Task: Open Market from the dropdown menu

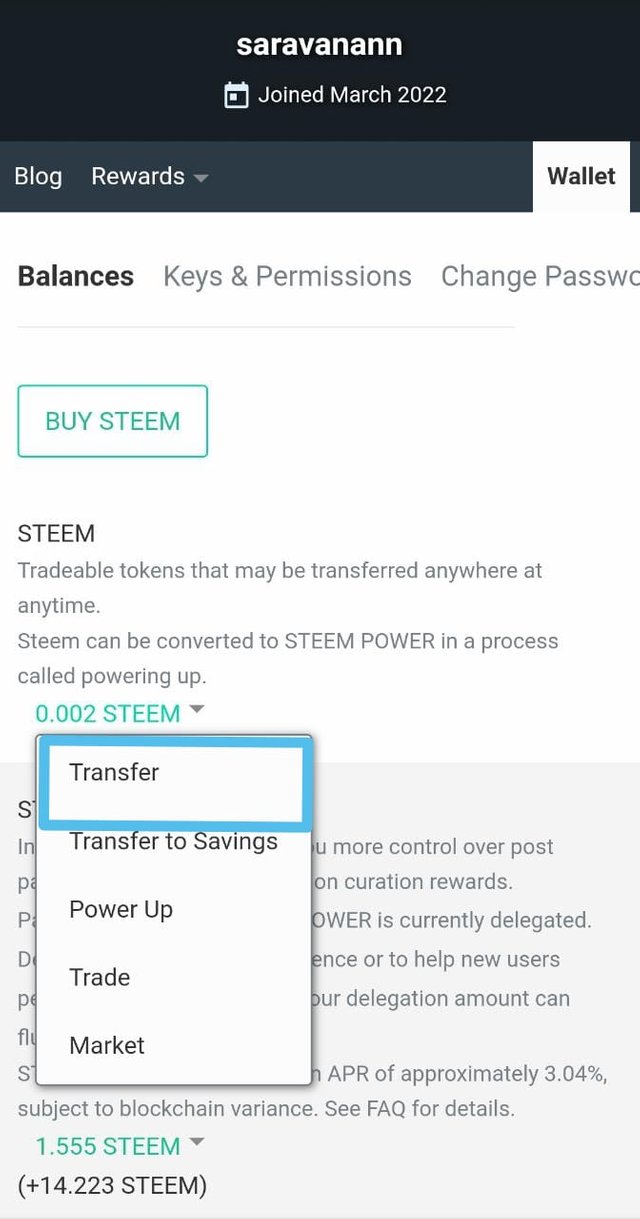Action: 107,1045
